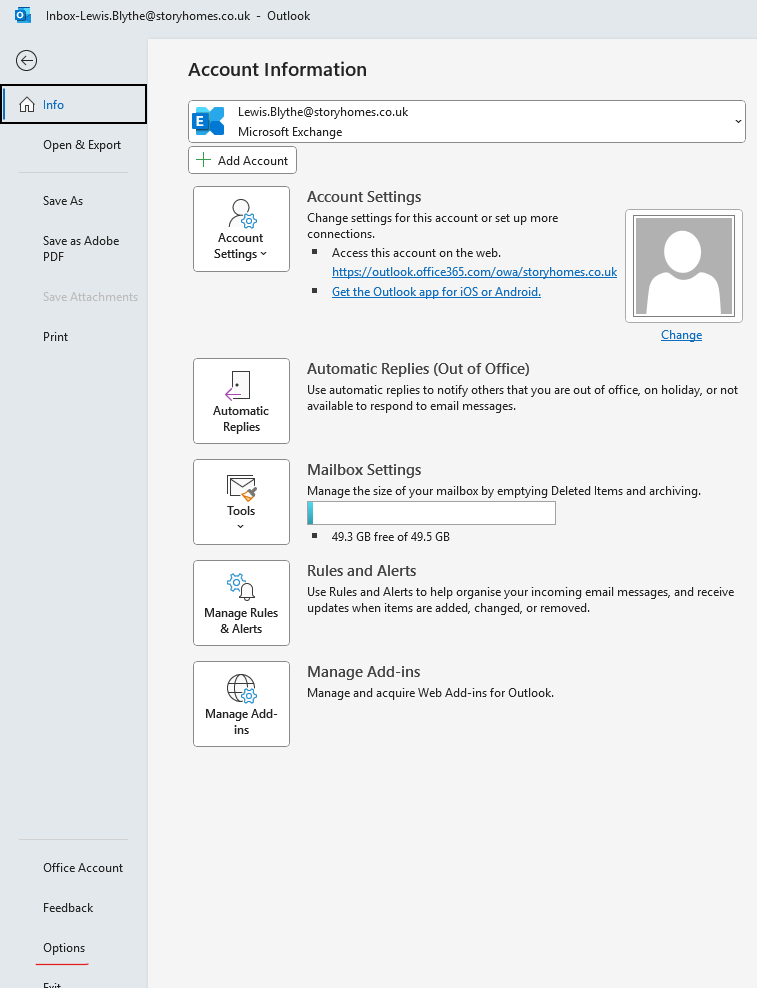The height and width of the screenshot is (988, 757).
Task: Click the Mailbox Settings heading
Action: (364, 470)
